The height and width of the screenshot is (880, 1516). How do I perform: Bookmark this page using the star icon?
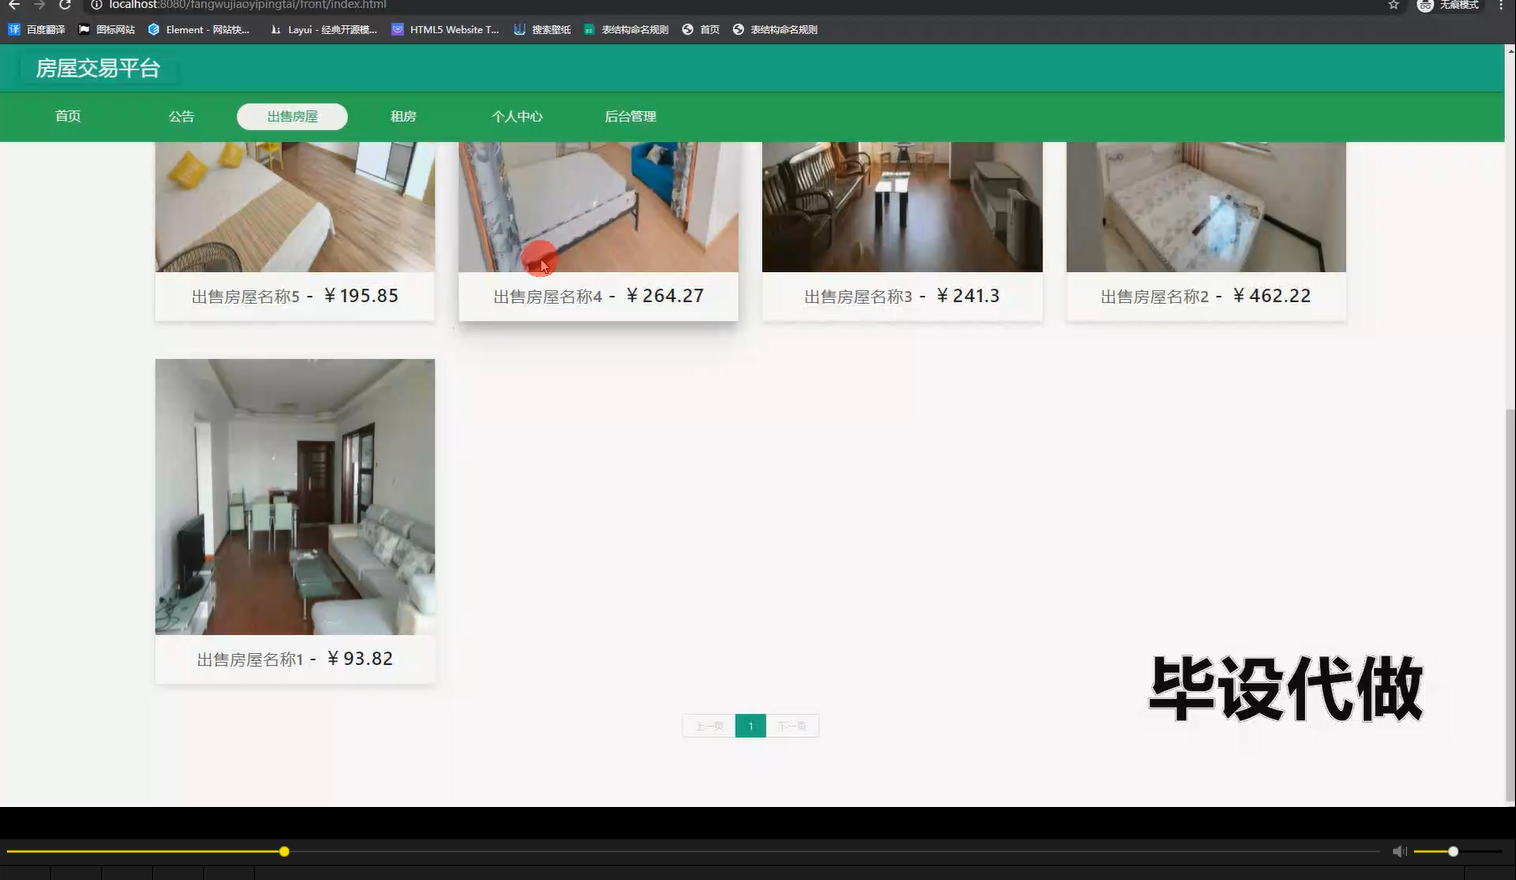click(1392, 5)
